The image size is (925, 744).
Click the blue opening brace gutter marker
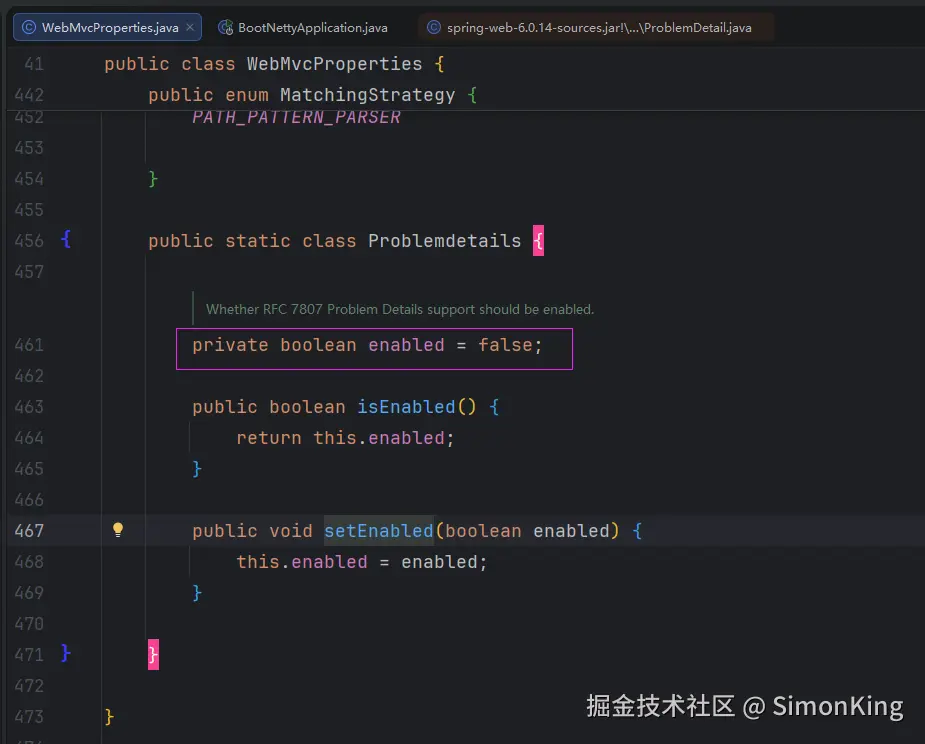65,240
